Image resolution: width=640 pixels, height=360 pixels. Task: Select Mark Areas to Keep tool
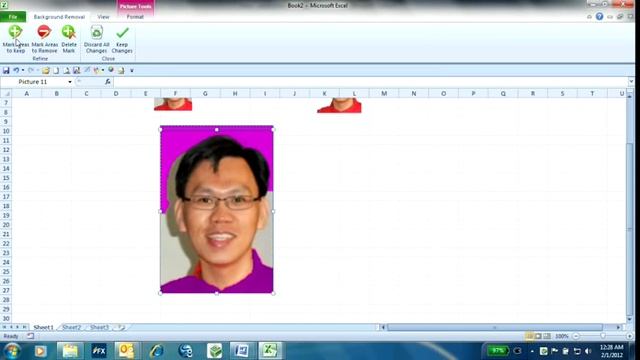click(16, 39)
